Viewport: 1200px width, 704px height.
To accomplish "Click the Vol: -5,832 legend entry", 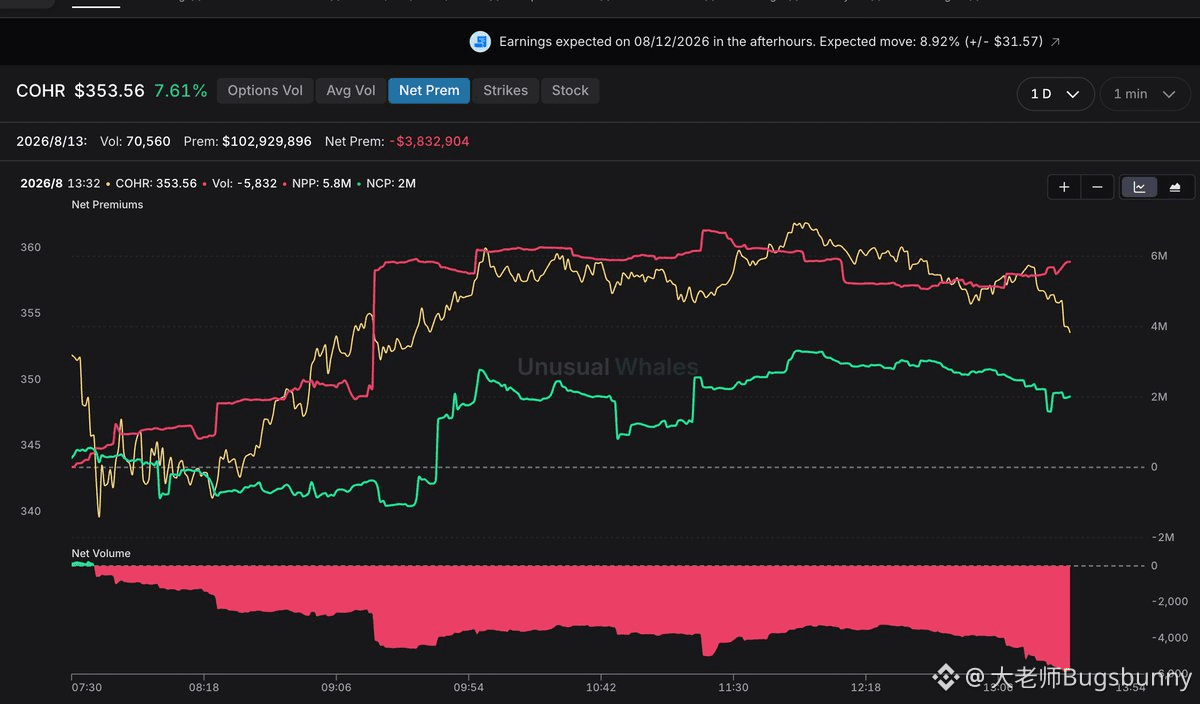I will point(244,184).
